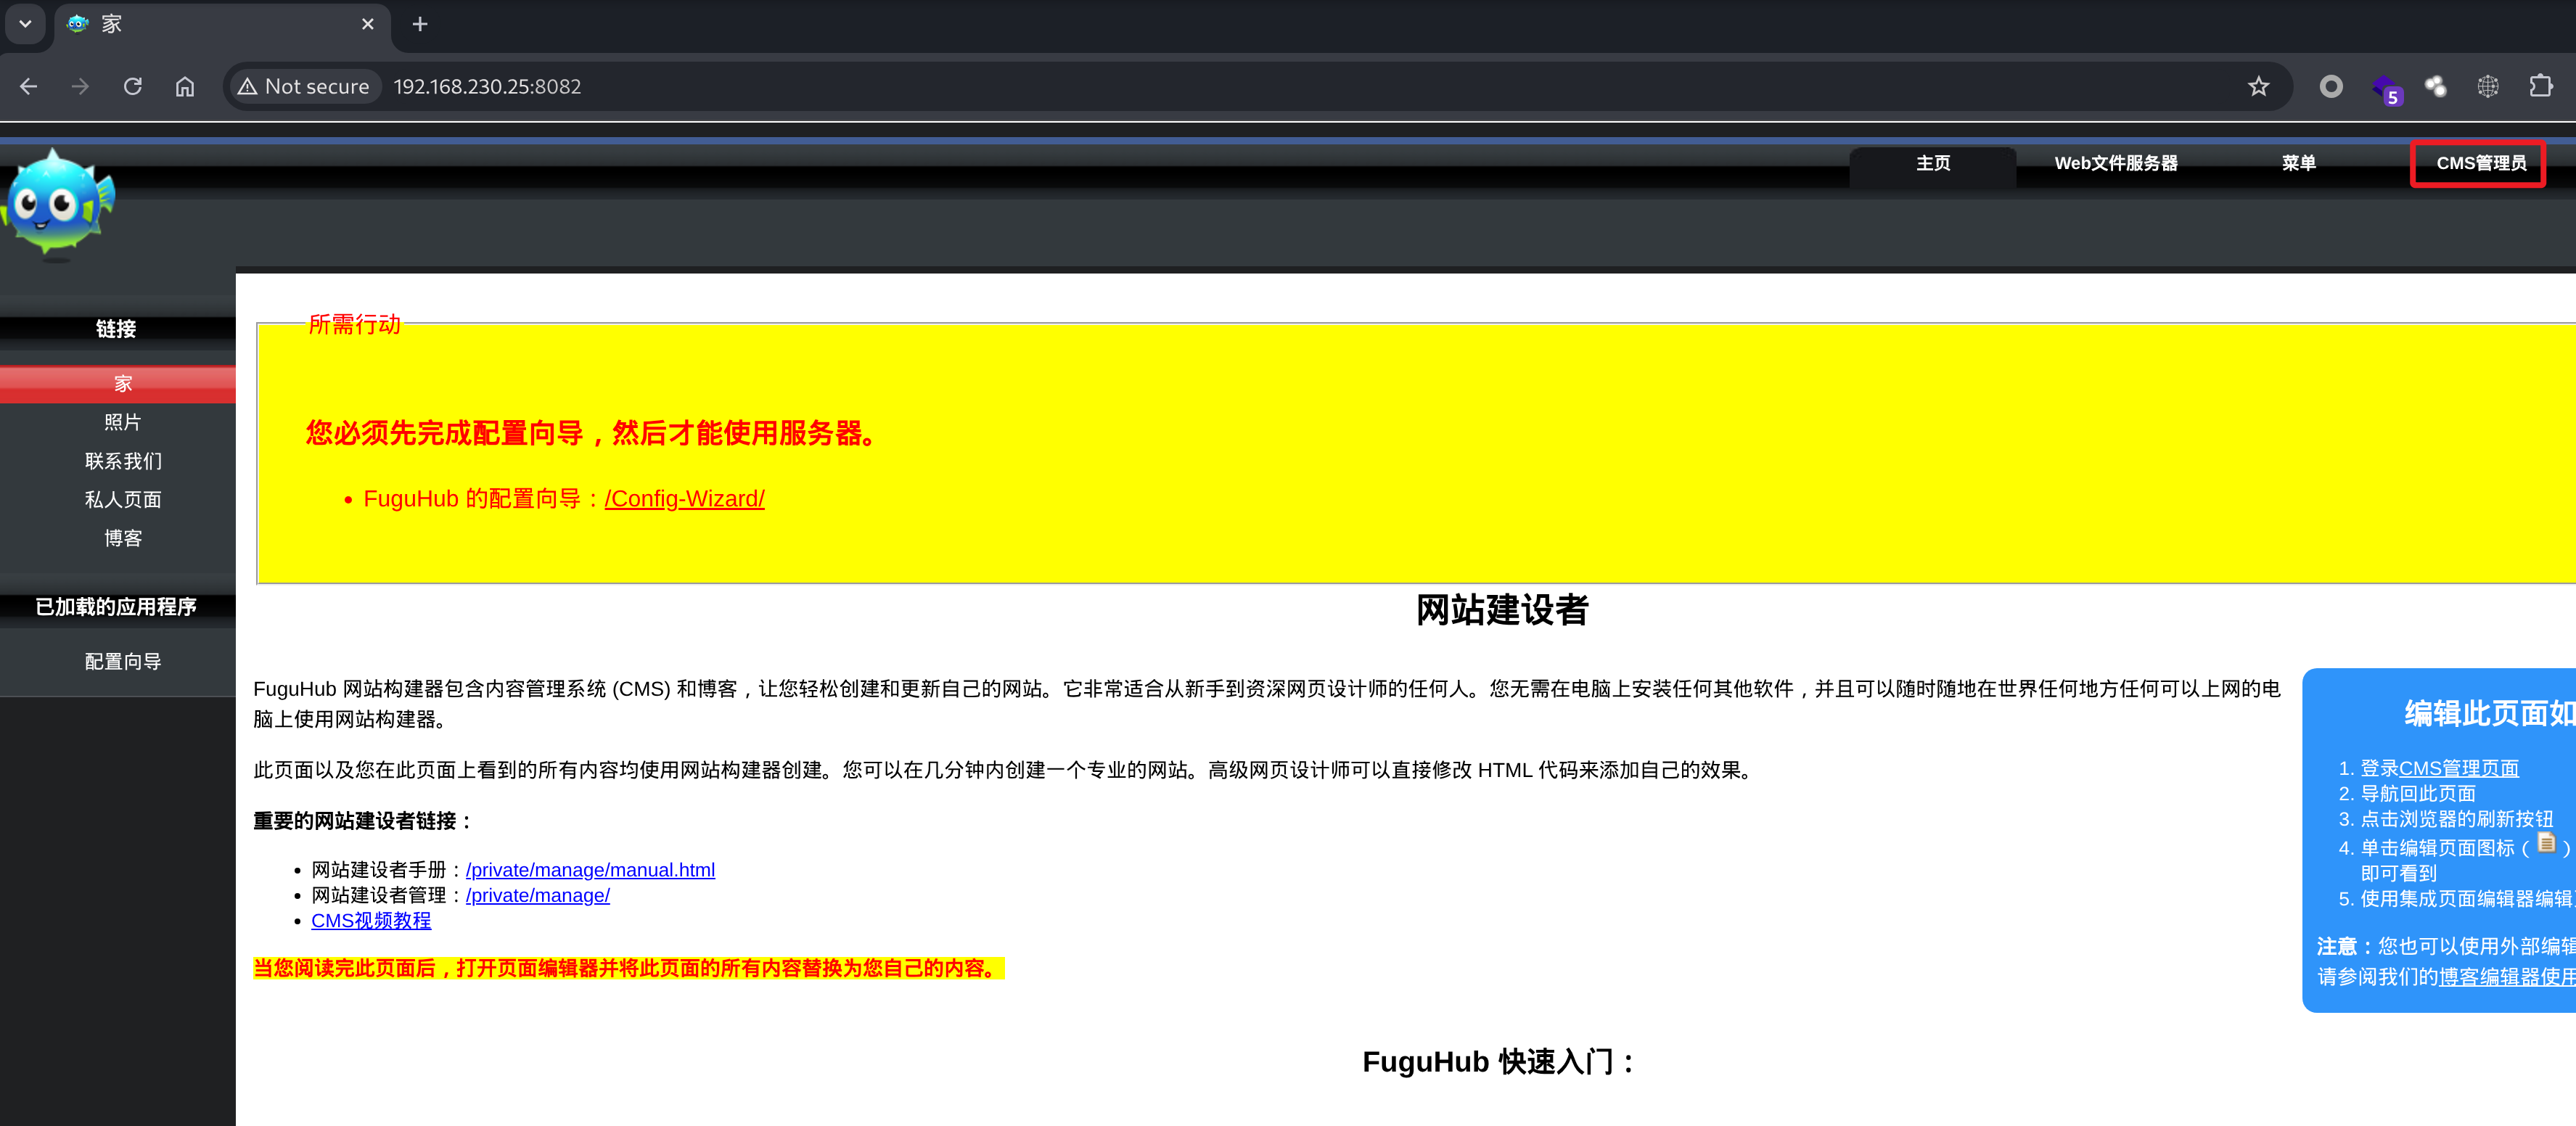2576x1126 pixels.
Task: Open /private/manage/manual.html link
Action: pos(590,870)
